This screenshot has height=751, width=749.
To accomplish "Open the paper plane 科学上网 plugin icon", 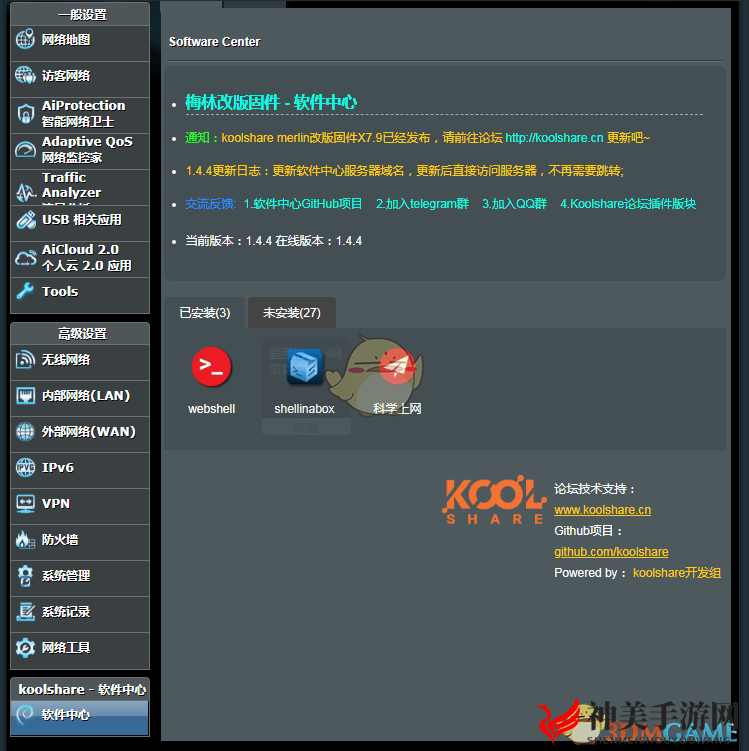I will click(397, 367).
